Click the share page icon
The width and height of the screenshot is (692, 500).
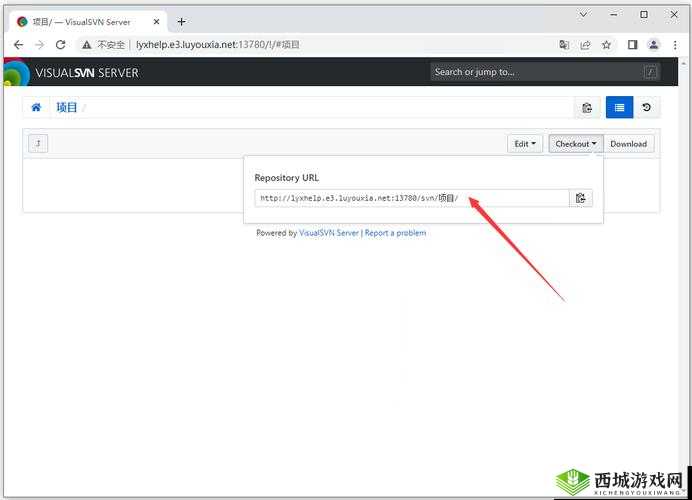(x=585, y=45)
